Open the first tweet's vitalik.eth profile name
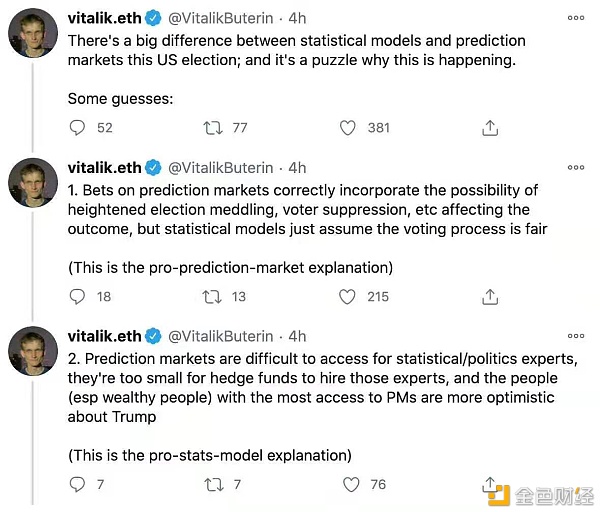 tap(105, 18)
